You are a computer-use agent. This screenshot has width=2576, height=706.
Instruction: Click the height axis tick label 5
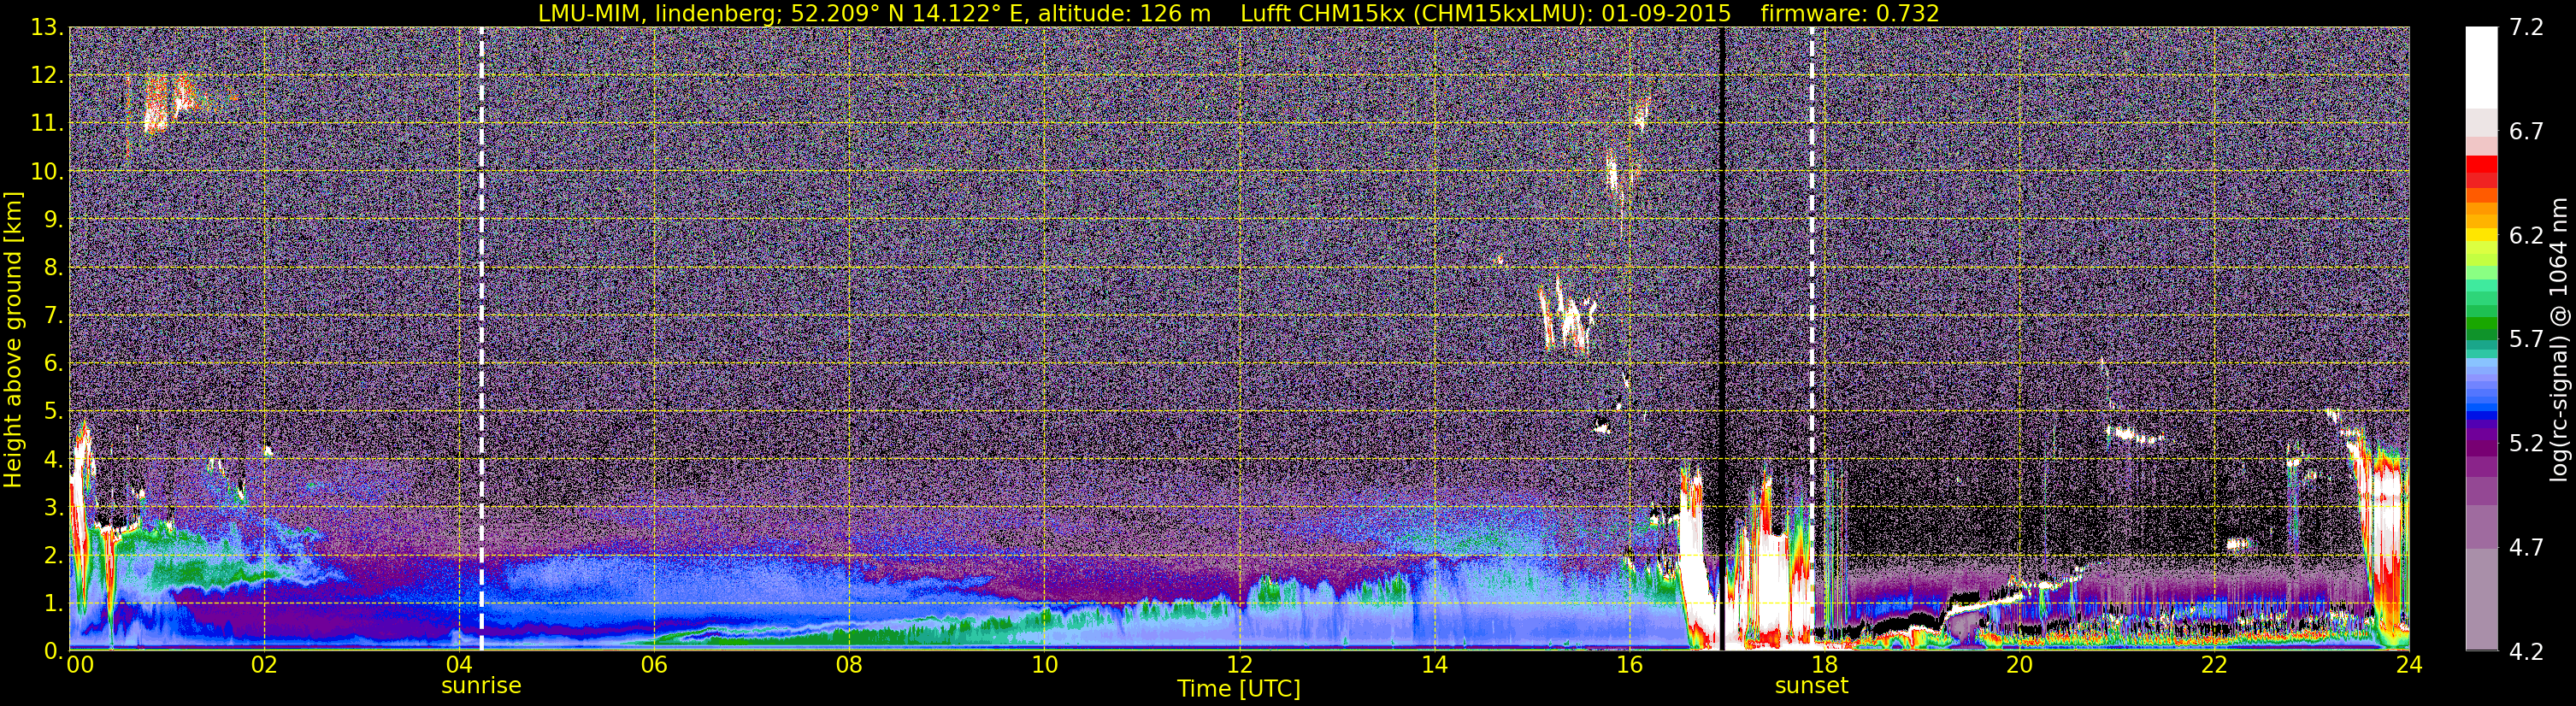click(53, 411)
